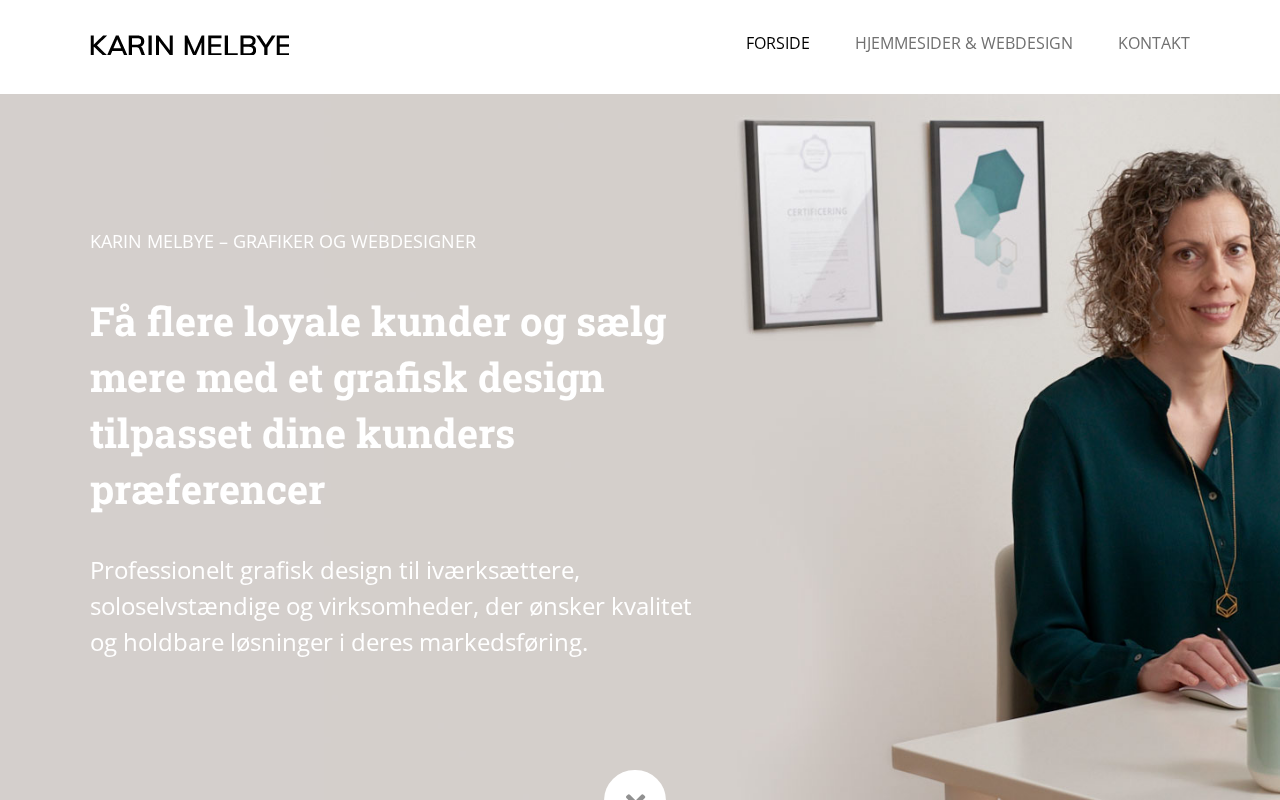Image resolution: width=1280 pixels, height=800 pixels.
Task: Click the 'Professionelt grafisk design' paragraph
Action: [x=391, y=606]
